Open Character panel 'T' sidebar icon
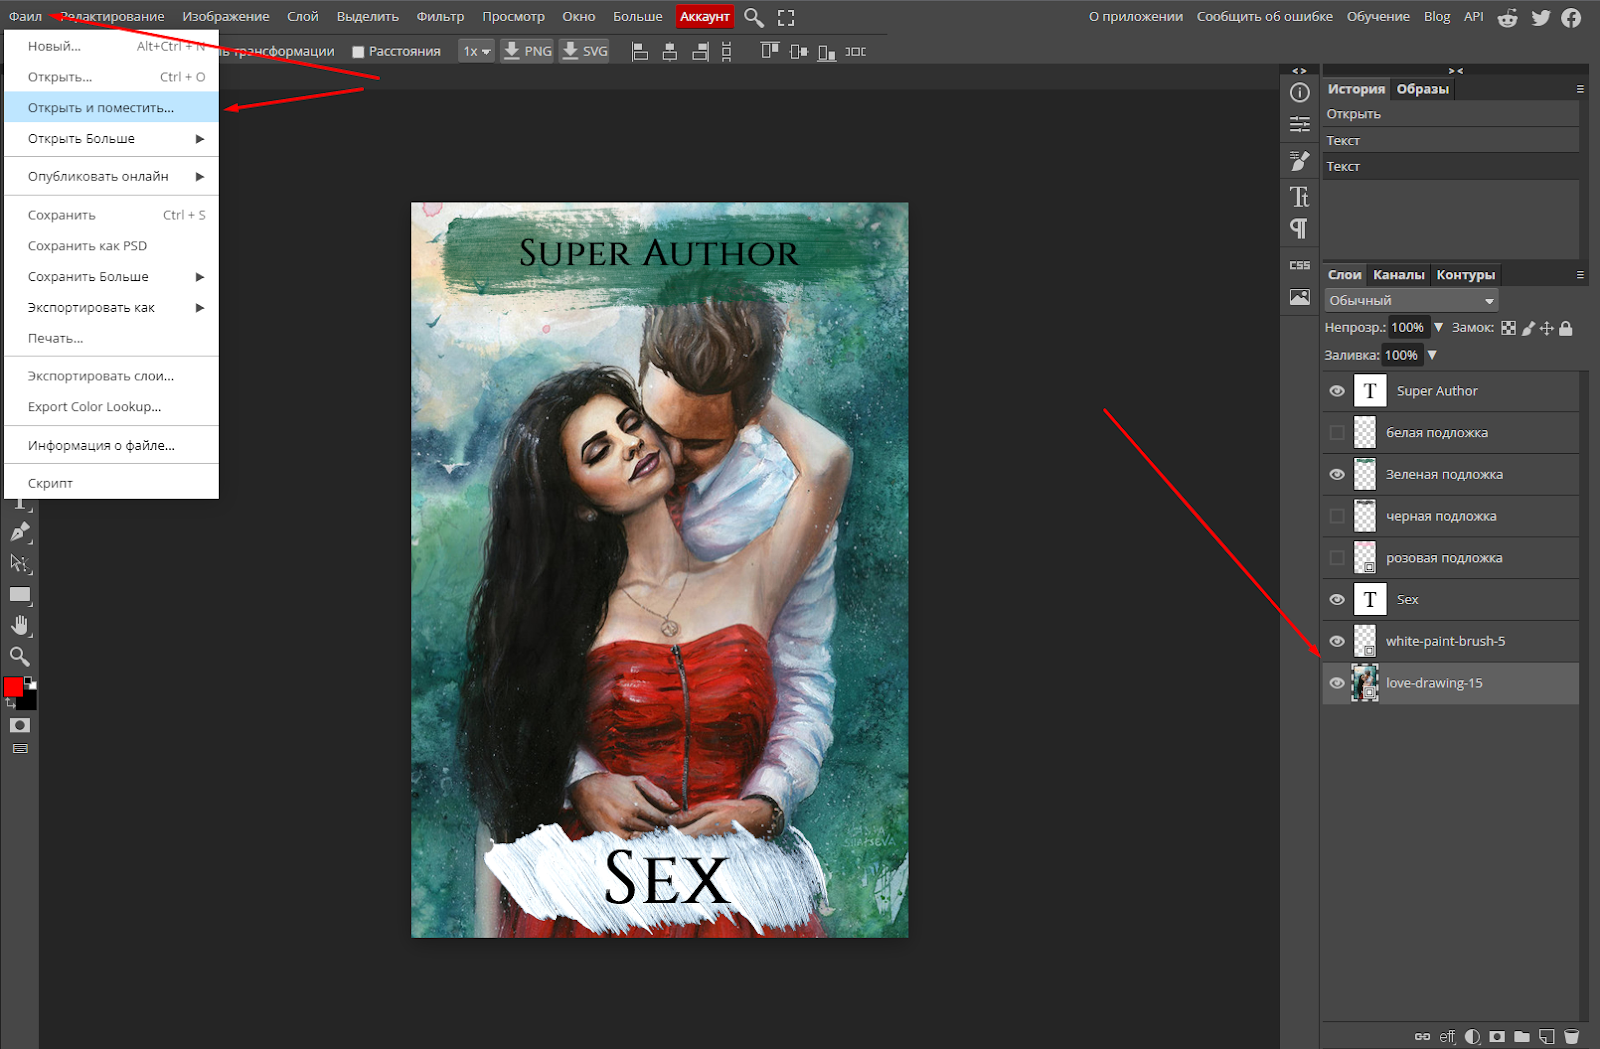Viewport: 1600px width, 1049px height. click(x=1299, y=197)
